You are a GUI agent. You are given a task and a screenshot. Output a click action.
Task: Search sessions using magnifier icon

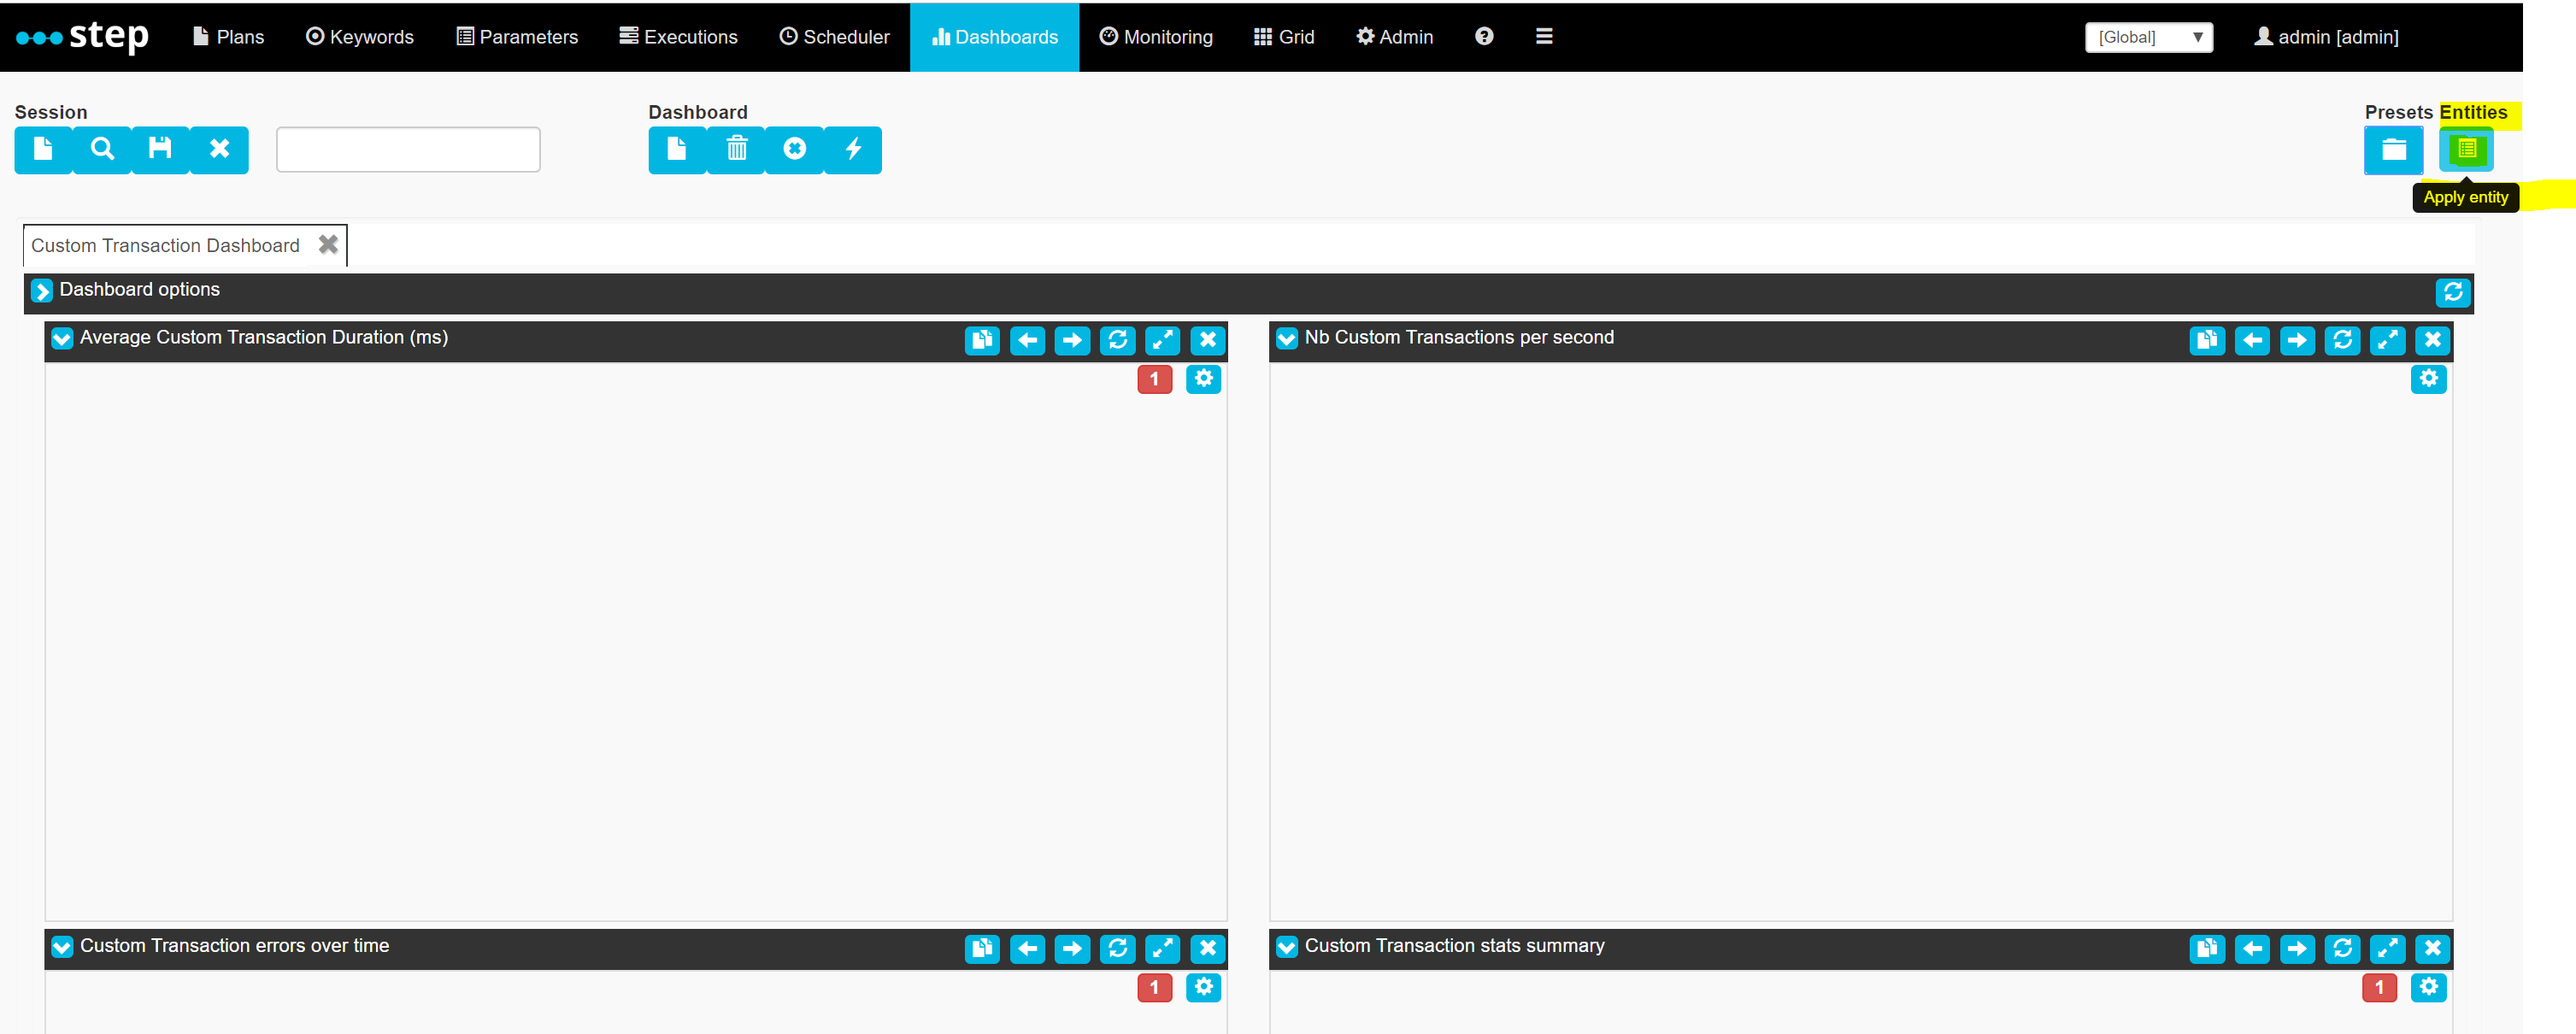click(102, 150)
